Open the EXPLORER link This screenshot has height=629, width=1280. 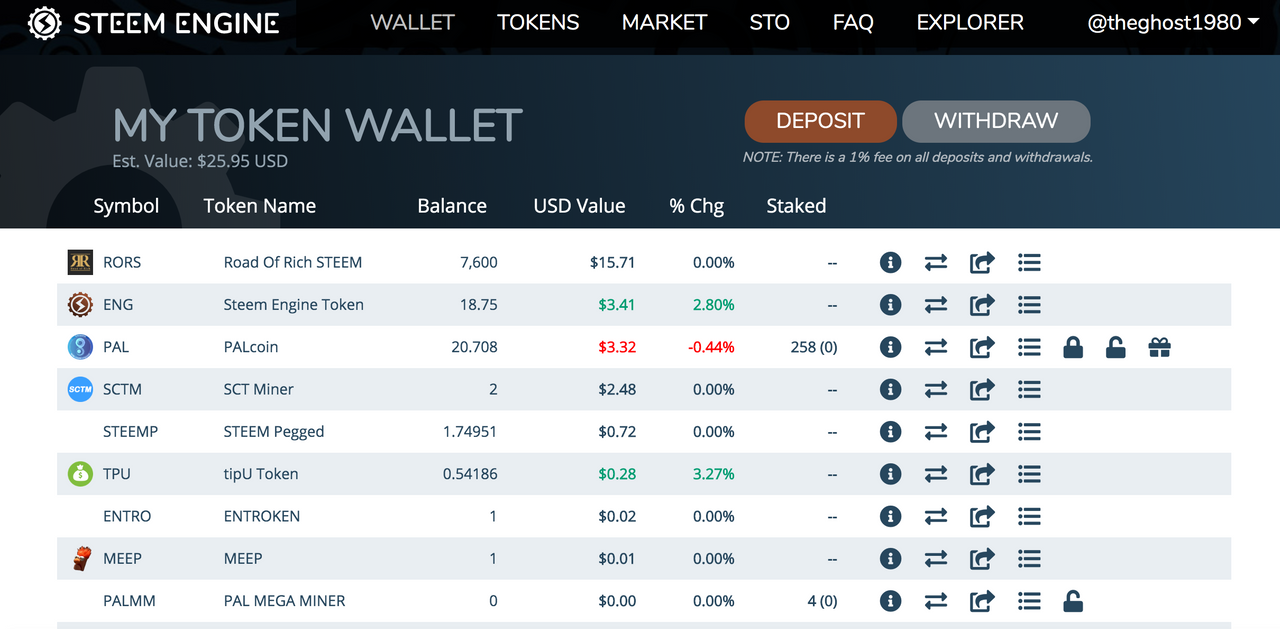[970, 22]
